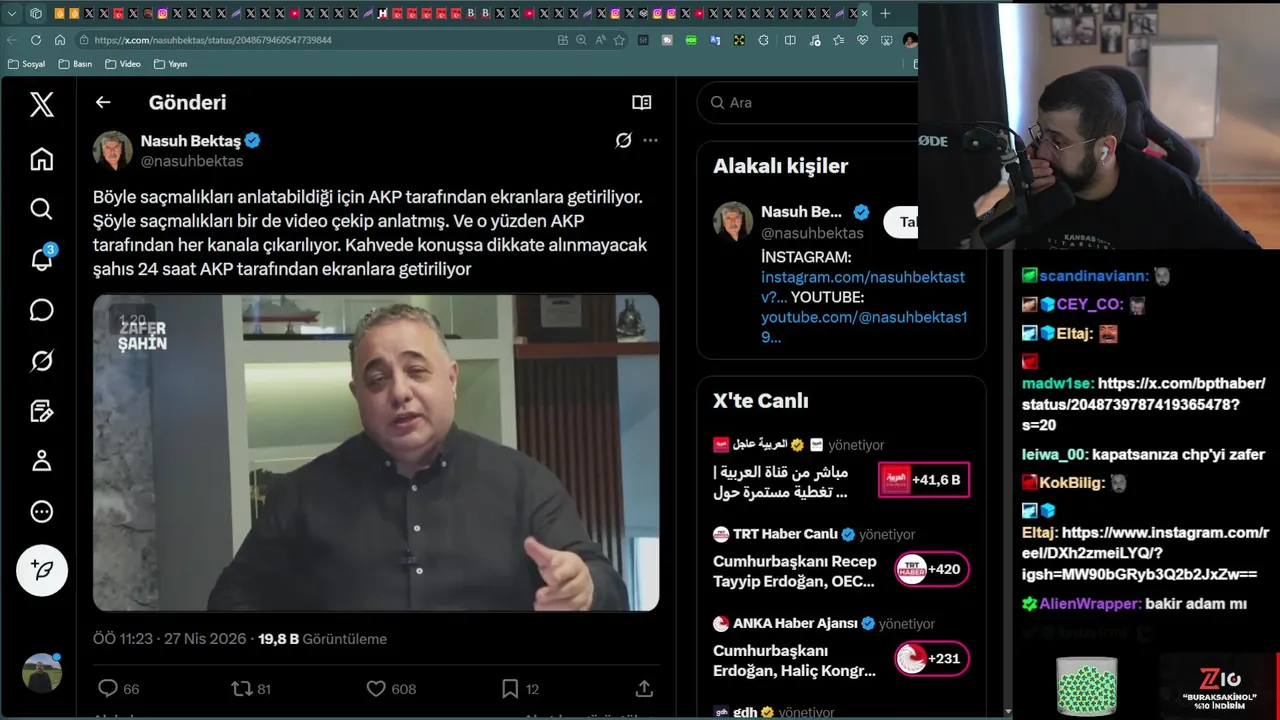Open new browser tab plus button

[885, 13]
